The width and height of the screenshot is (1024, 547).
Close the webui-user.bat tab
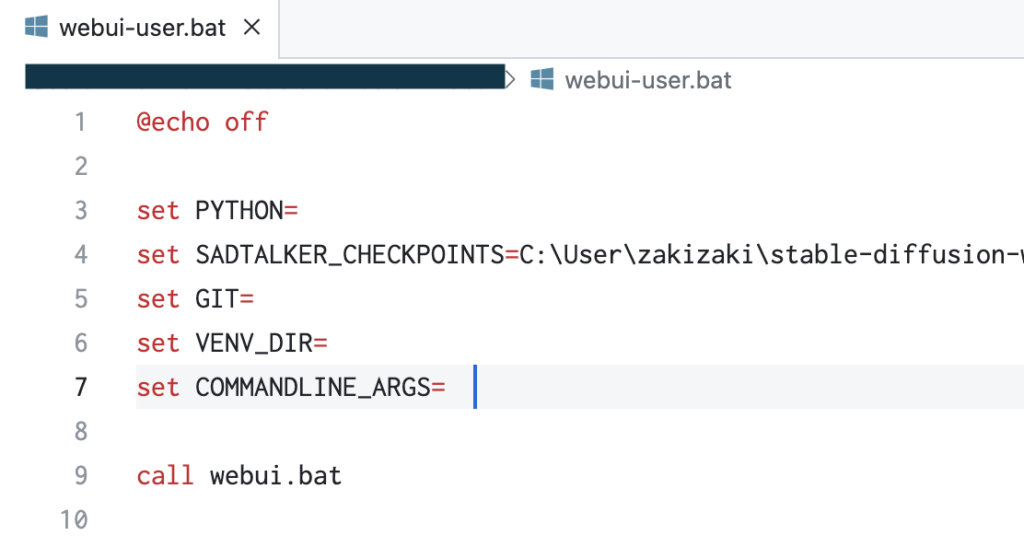coord(252,27)
